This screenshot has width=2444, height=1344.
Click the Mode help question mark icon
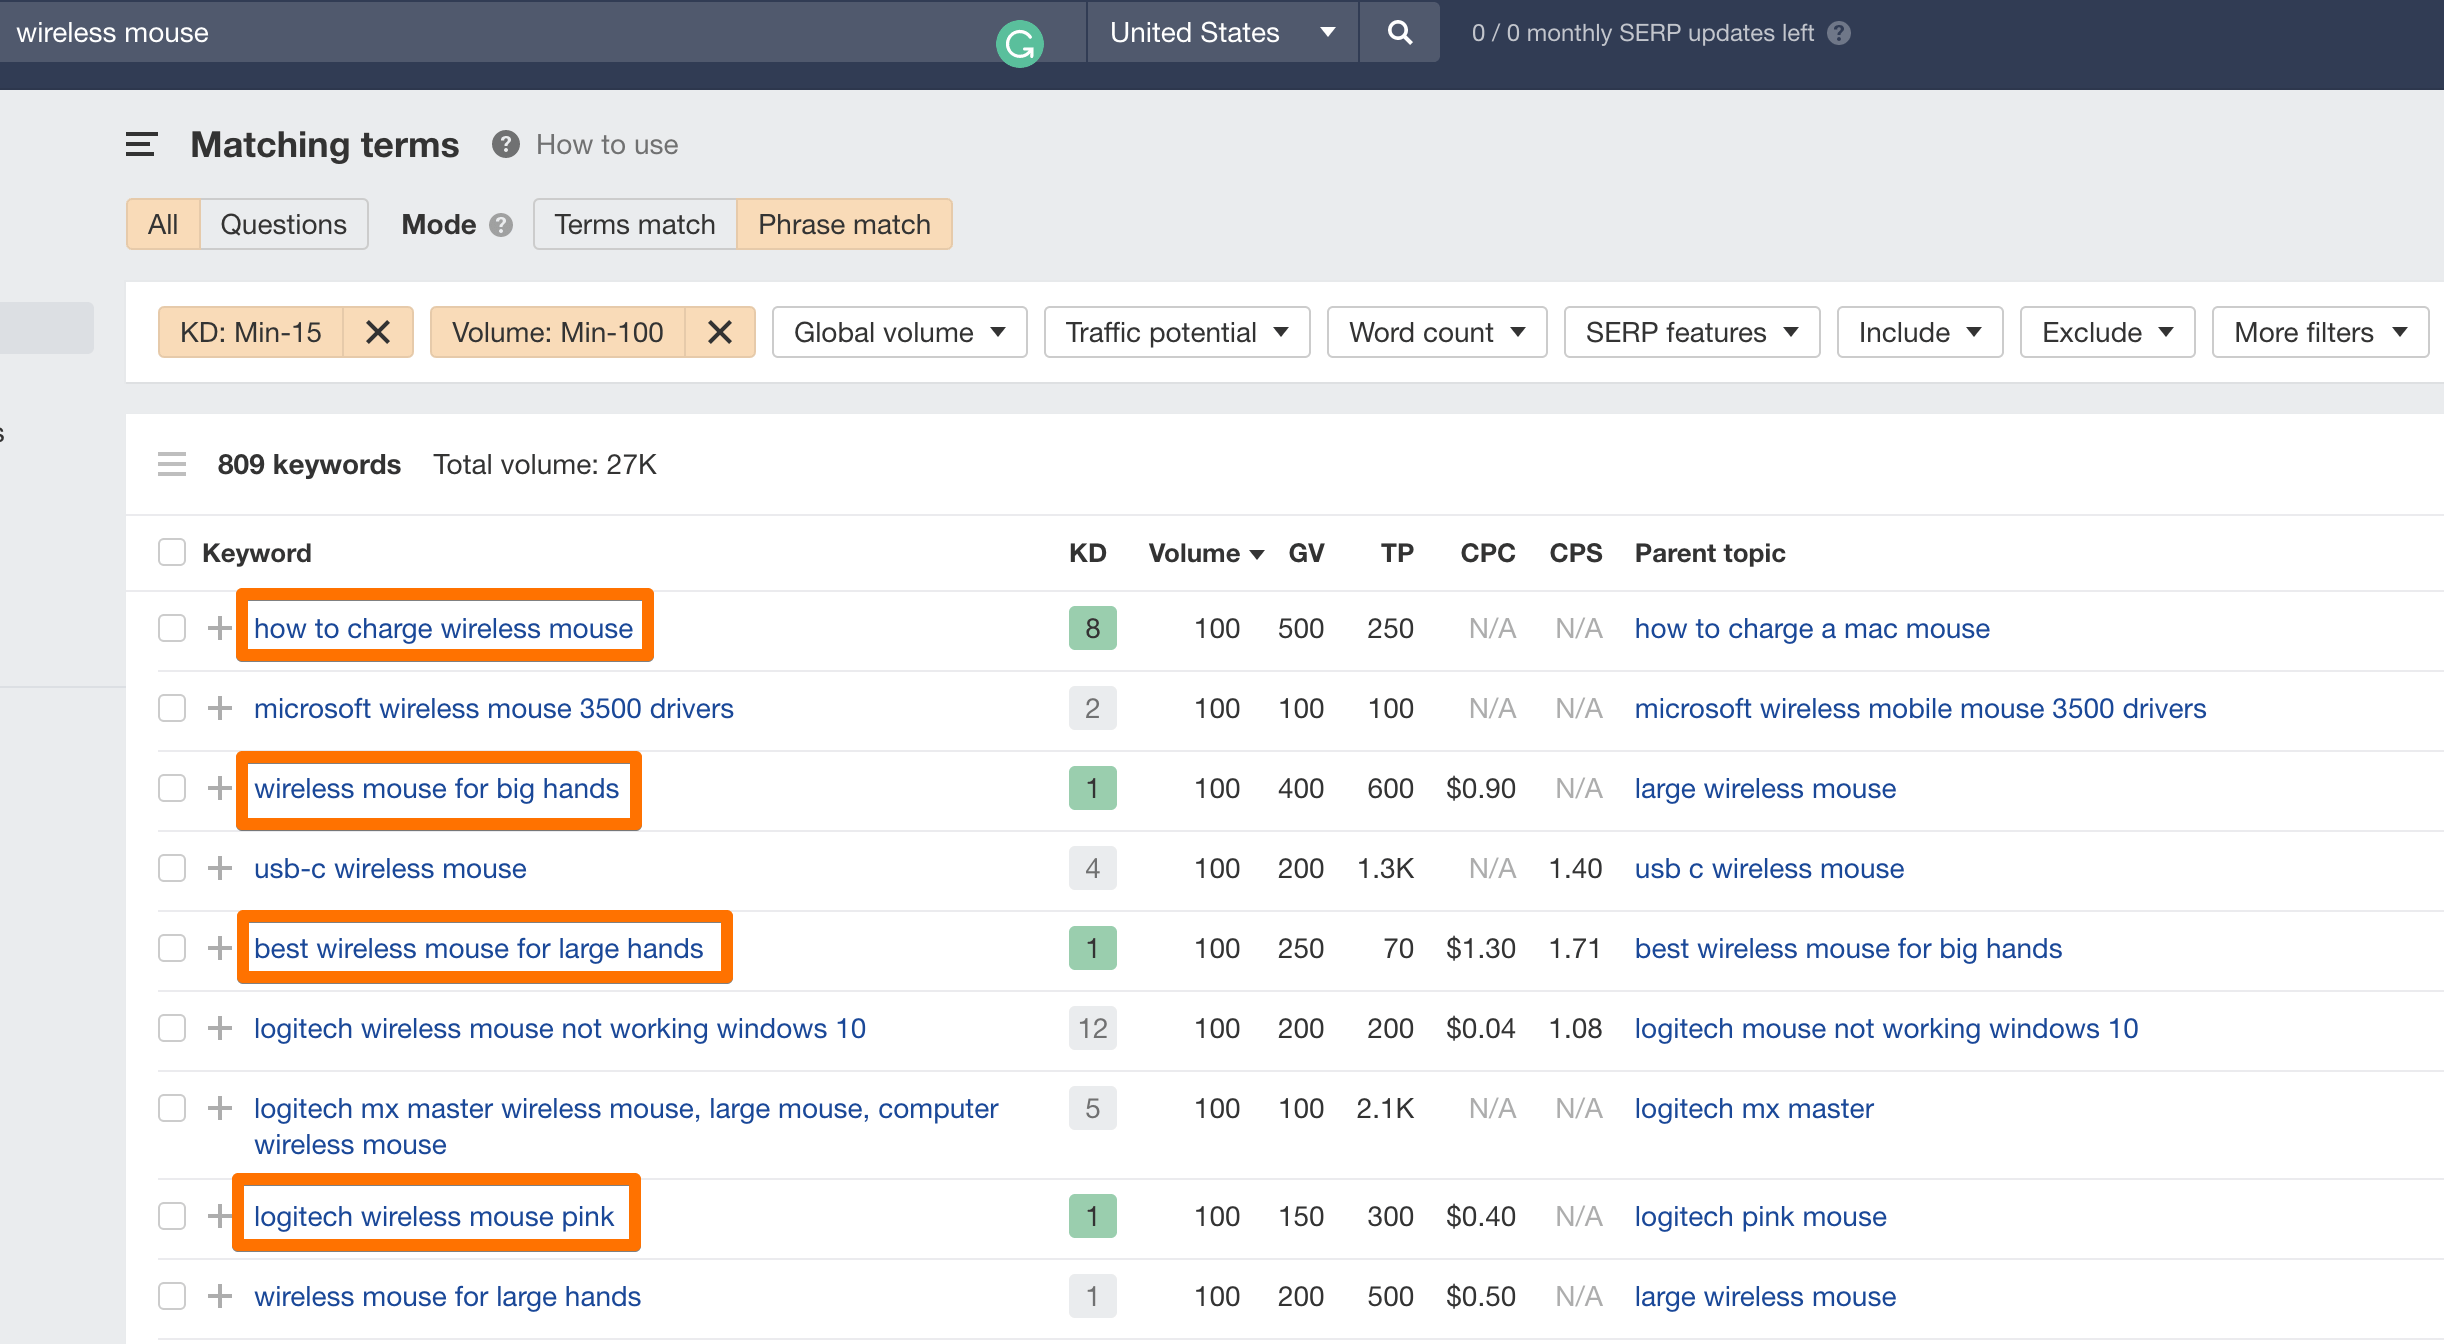502,225
